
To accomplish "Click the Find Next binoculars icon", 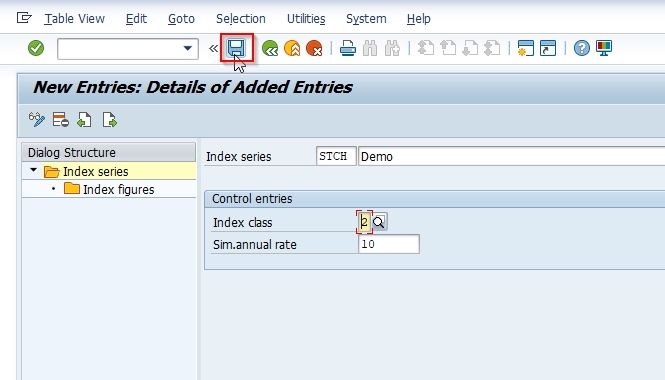I will pos(392,48).
